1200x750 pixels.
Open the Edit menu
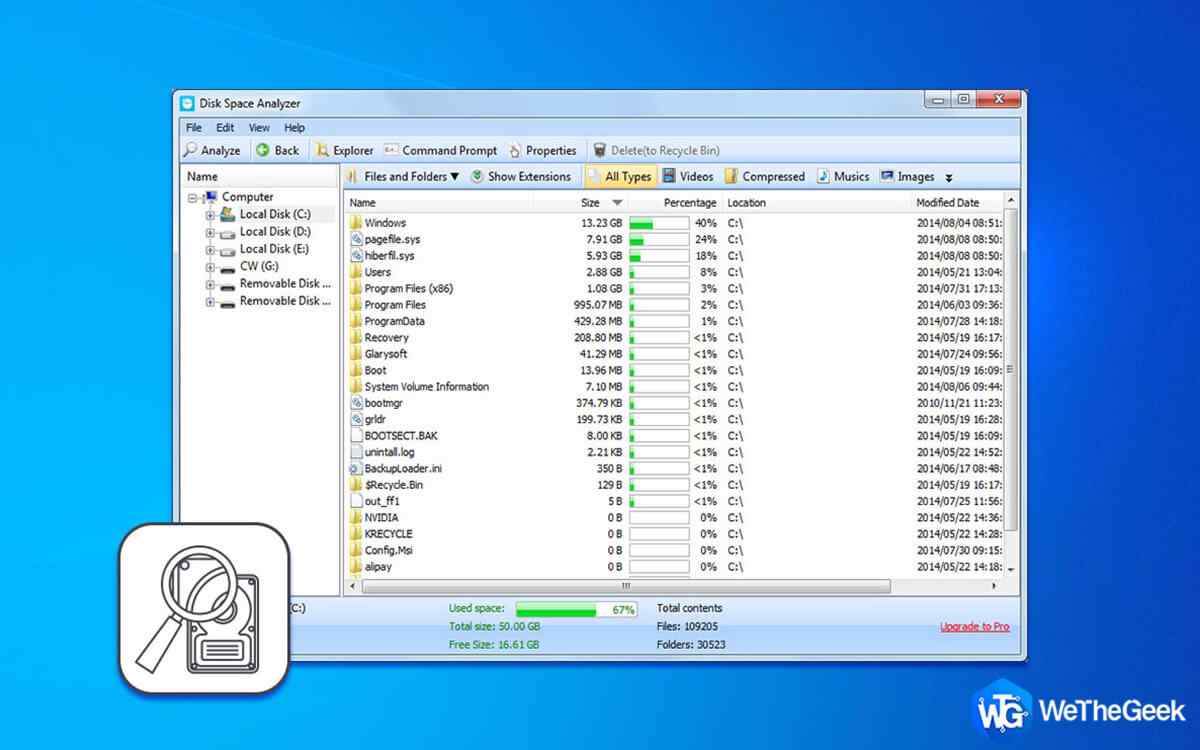coord(225,128)
